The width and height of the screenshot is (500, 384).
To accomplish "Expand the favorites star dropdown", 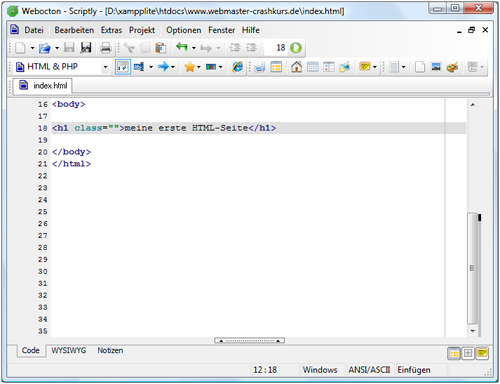I will (199, 67).
